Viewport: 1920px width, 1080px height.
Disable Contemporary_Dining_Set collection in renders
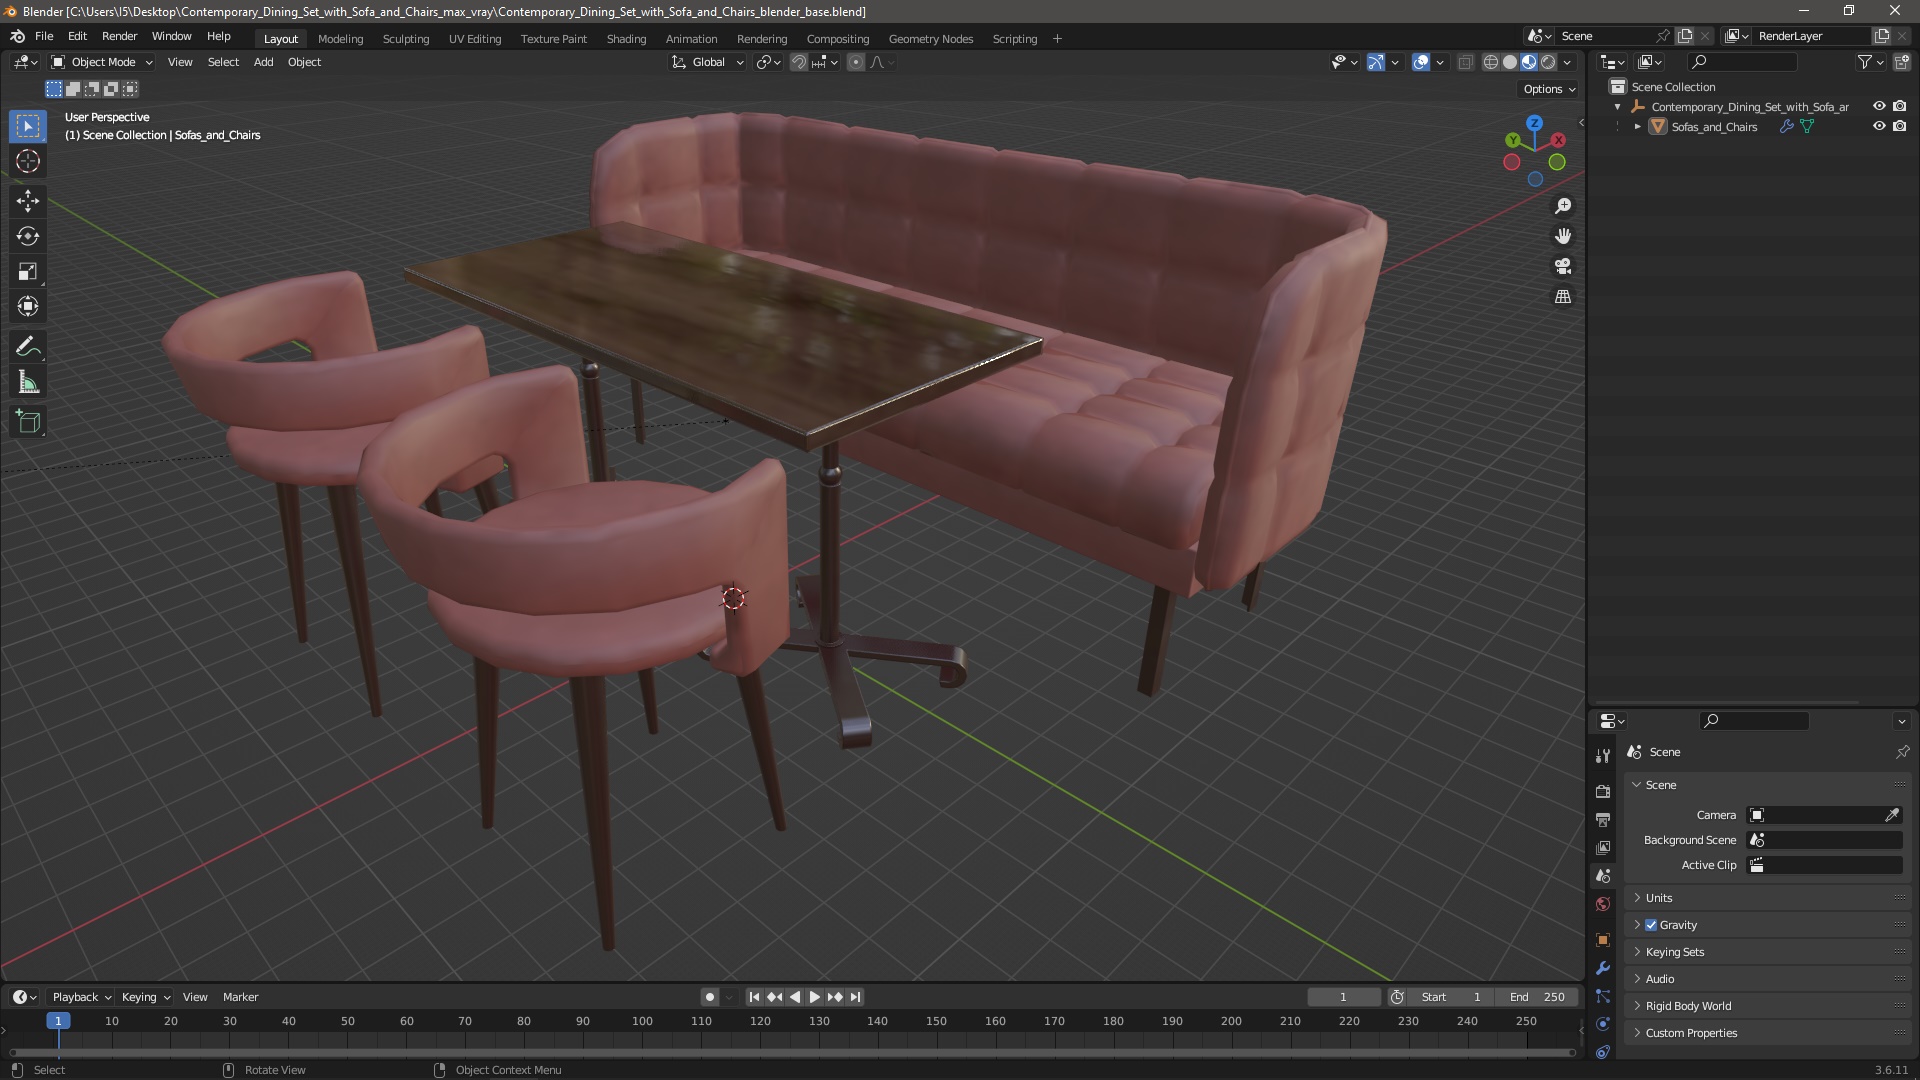1899,106
